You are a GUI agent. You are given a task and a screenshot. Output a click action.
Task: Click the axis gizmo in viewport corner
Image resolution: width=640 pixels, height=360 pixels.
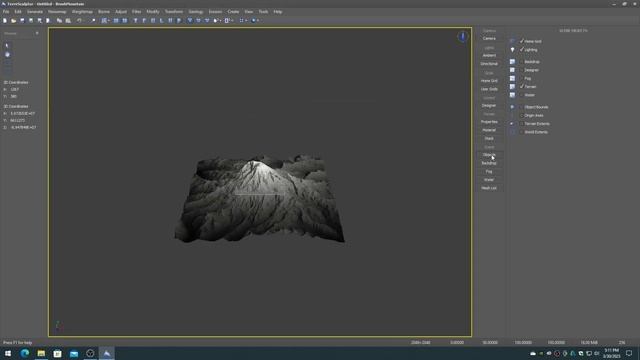(59, 325)
